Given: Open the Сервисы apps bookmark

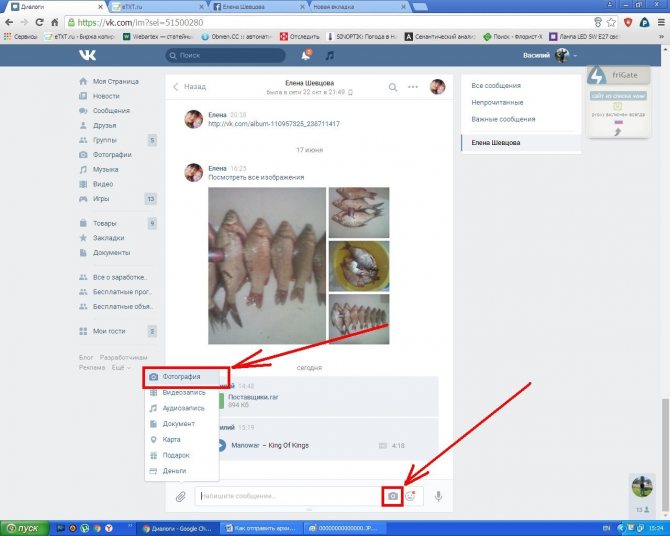Looking at the screenshot, I should pos(21,37).
